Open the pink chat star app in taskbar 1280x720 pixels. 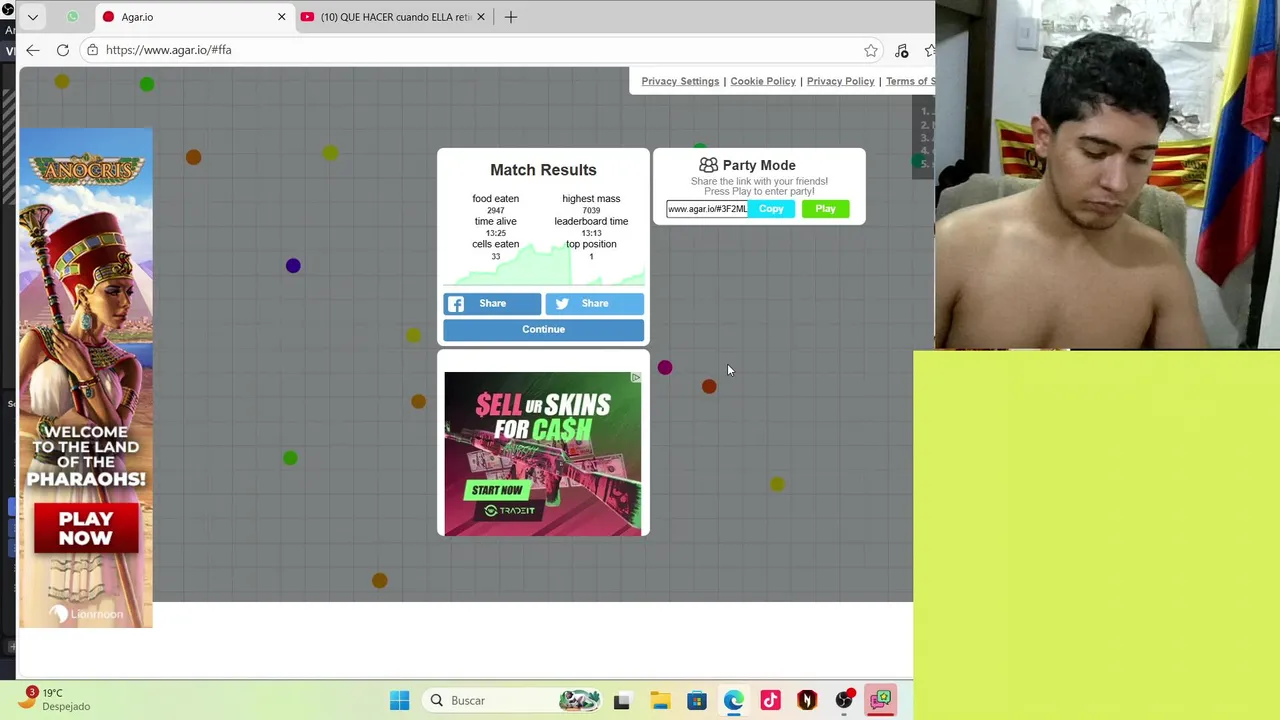tap(881, 701)
